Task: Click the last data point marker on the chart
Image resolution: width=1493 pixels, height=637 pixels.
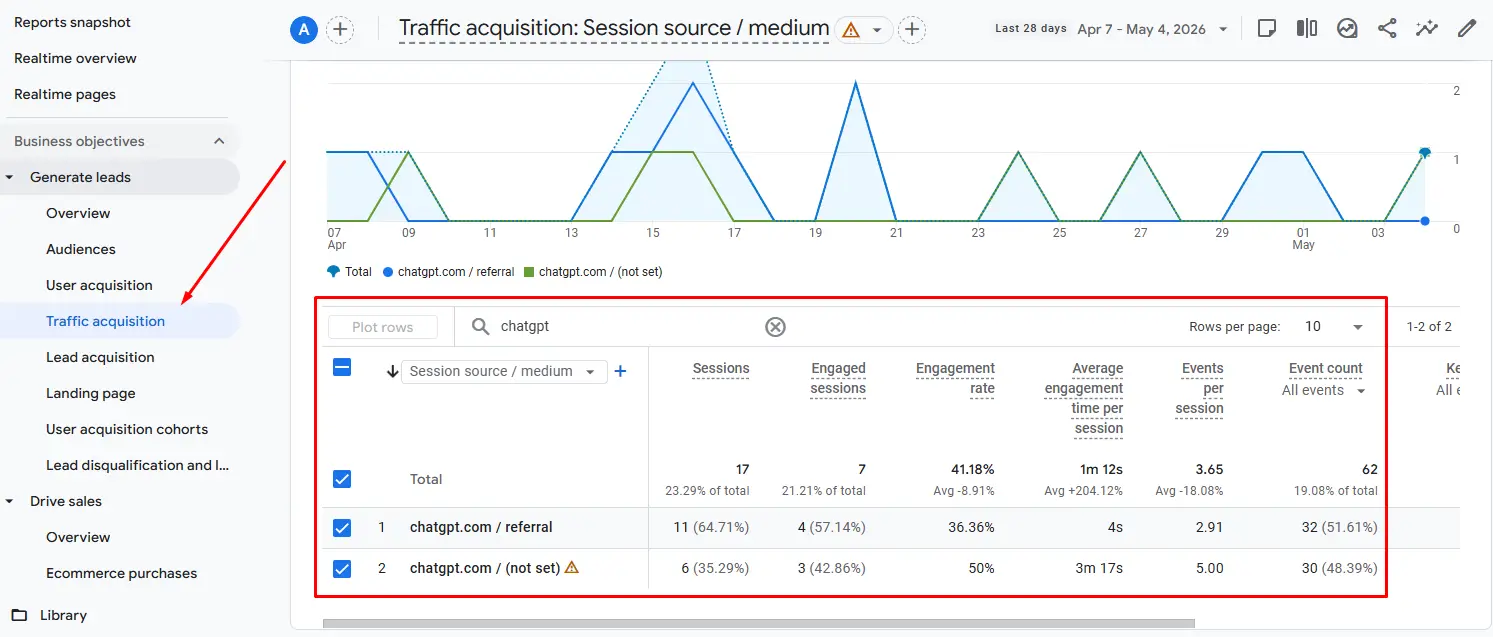Action: coord(1425,153)
